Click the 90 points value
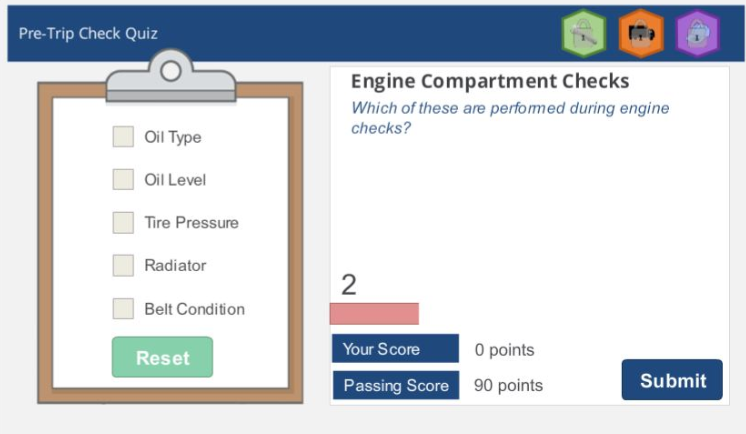 508,385
